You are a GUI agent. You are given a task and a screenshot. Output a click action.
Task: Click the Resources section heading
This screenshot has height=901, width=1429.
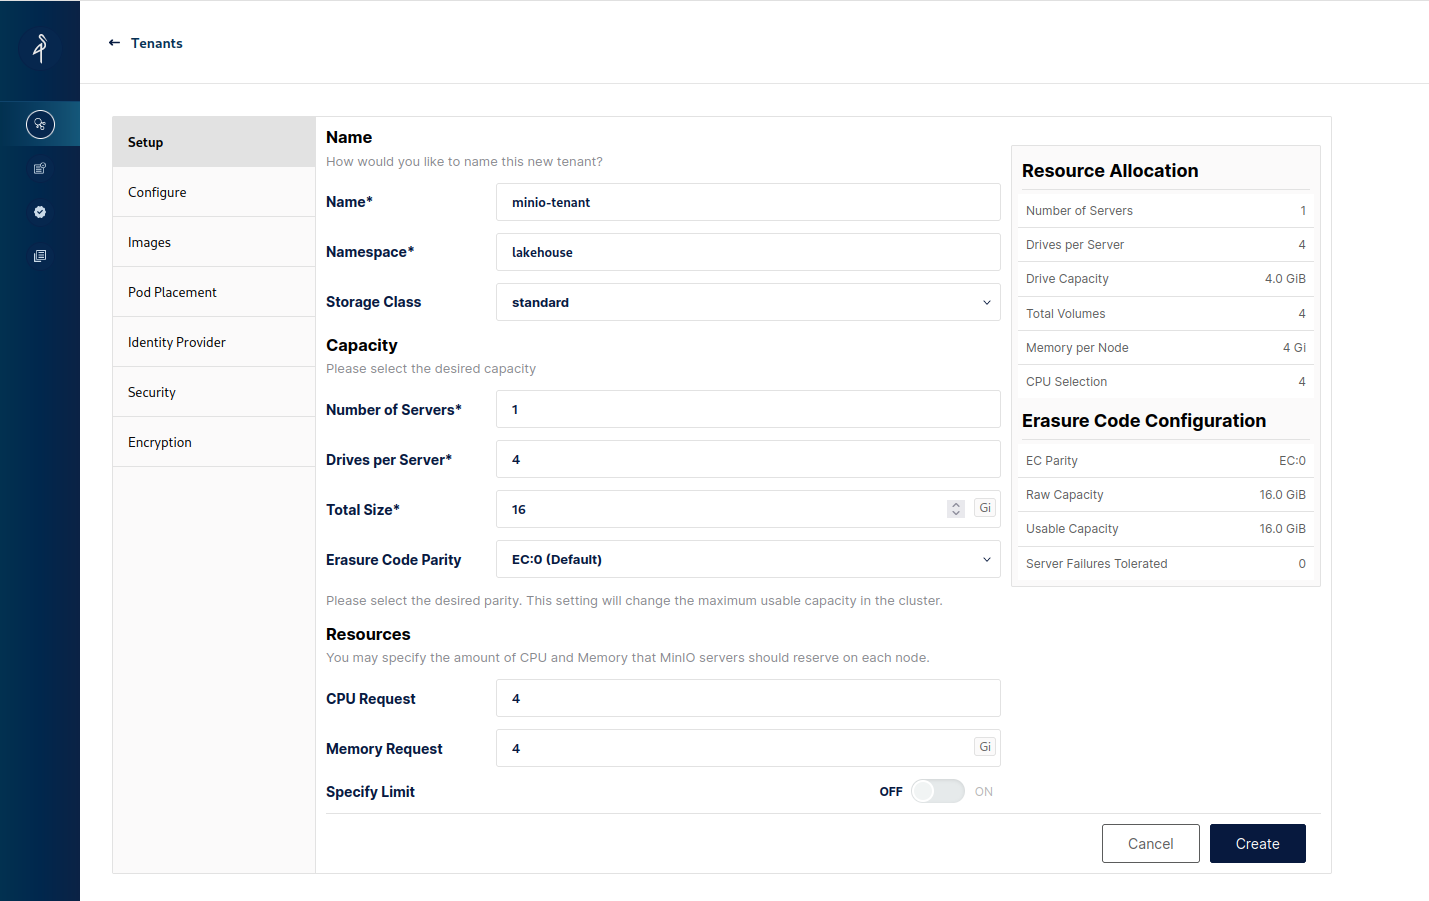368,634
